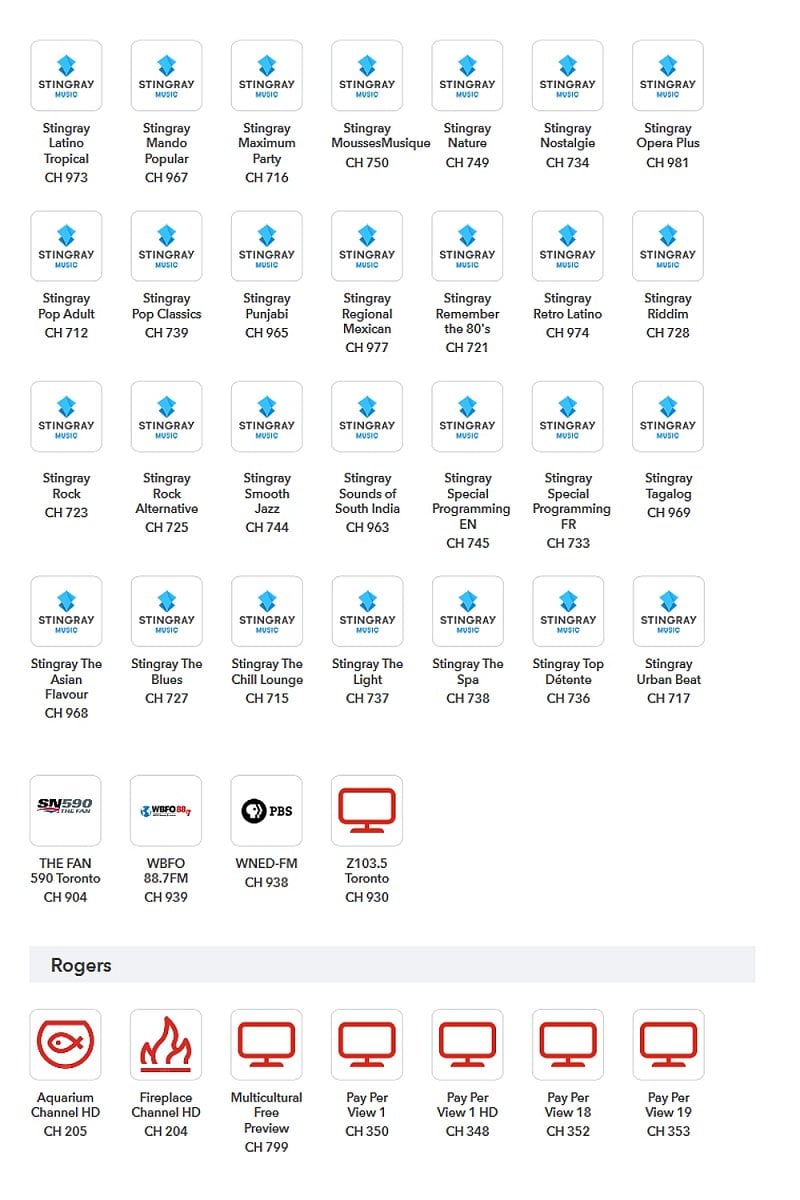800x1200 pixels.
Task: Click the 'CH 973' channel number text
Action: (x=66, y=178)
